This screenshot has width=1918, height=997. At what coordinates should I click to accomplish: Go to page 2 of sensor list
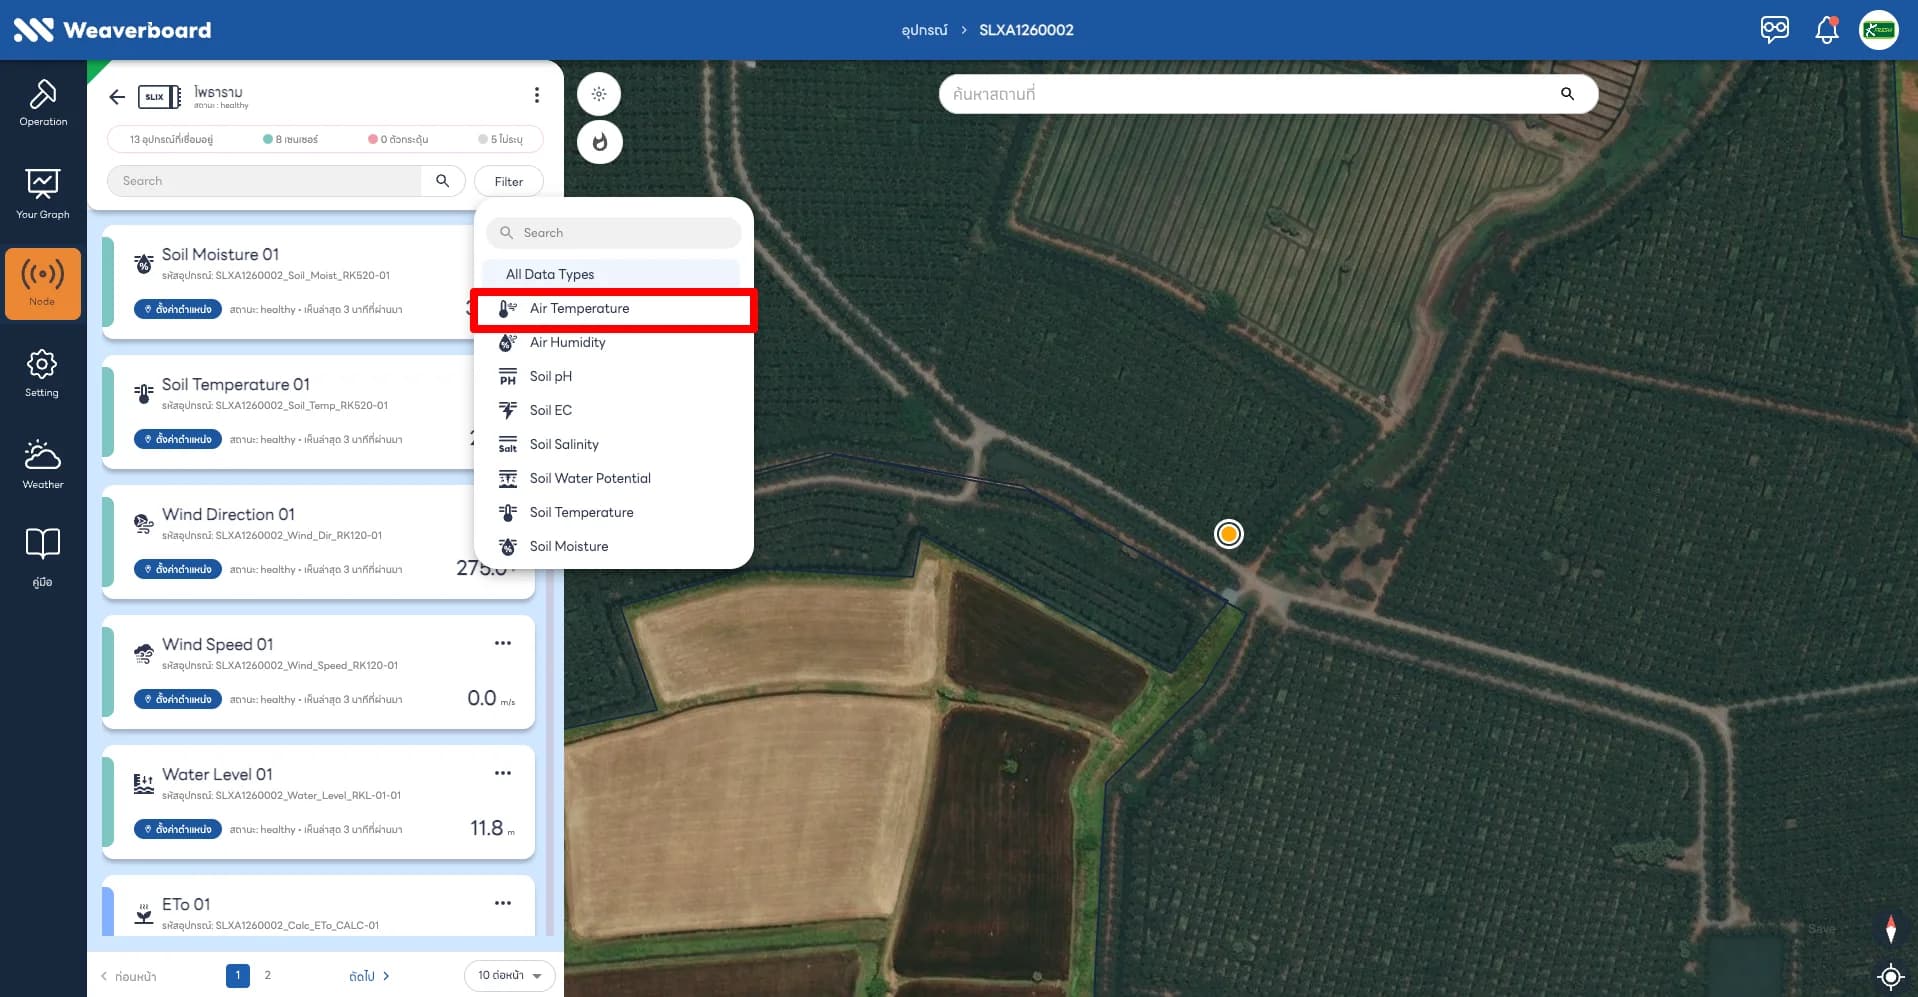[267, 975]
